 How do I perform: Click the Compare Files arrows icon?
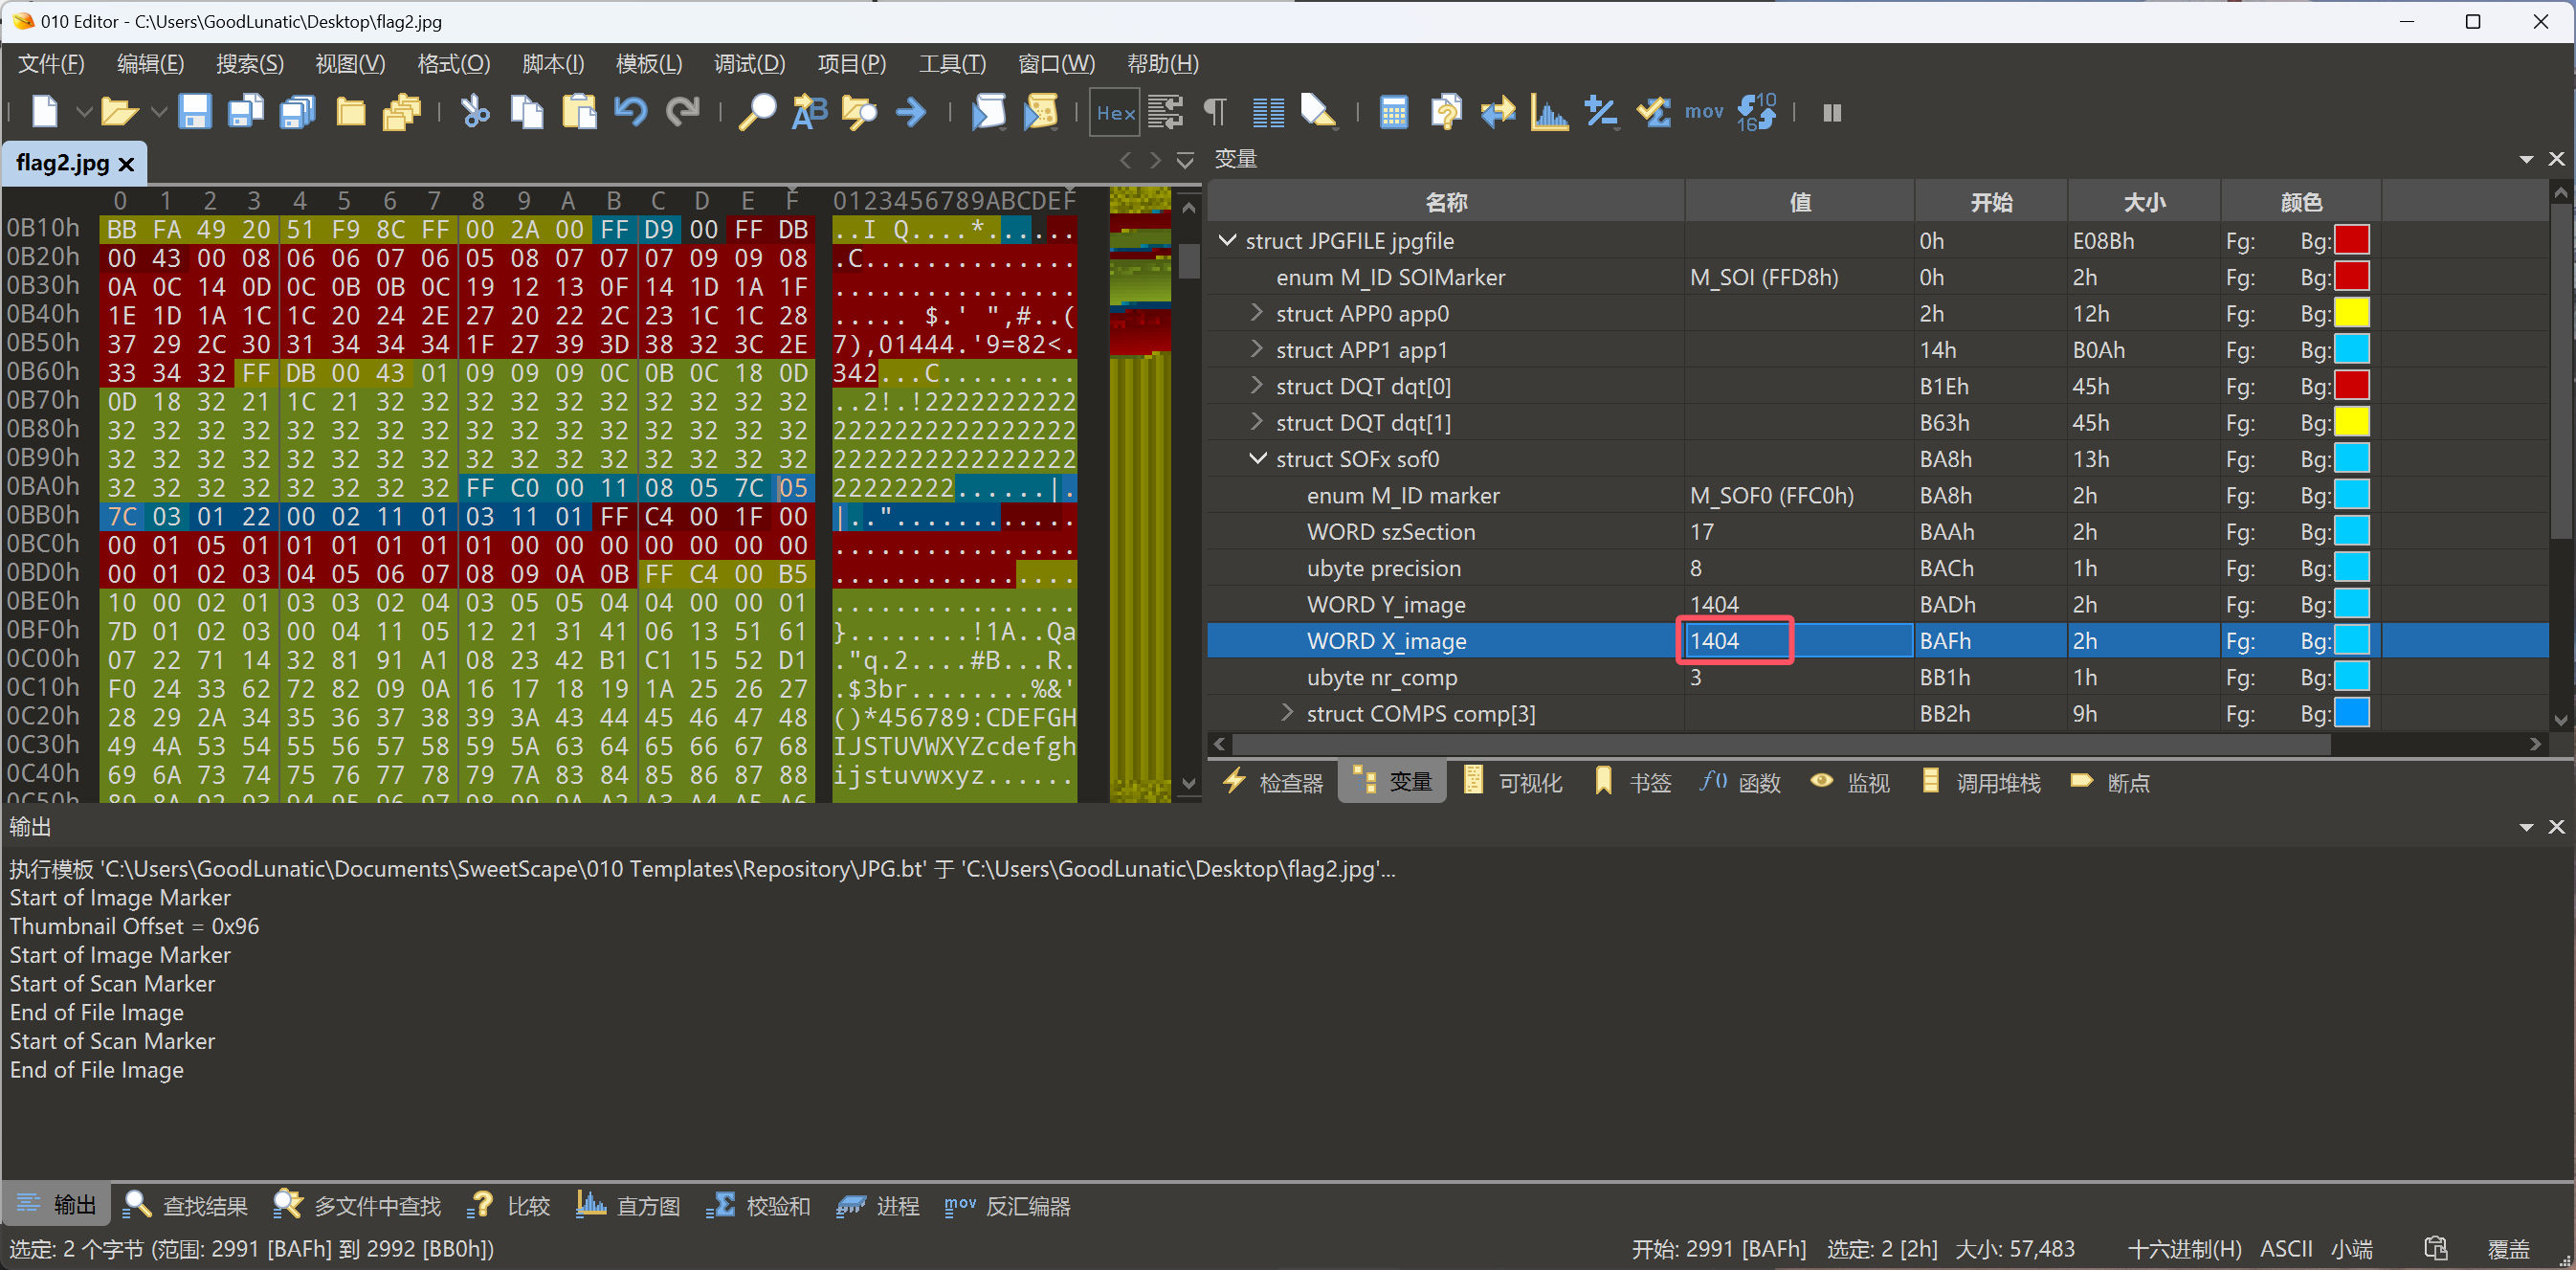coord(1497,112)
